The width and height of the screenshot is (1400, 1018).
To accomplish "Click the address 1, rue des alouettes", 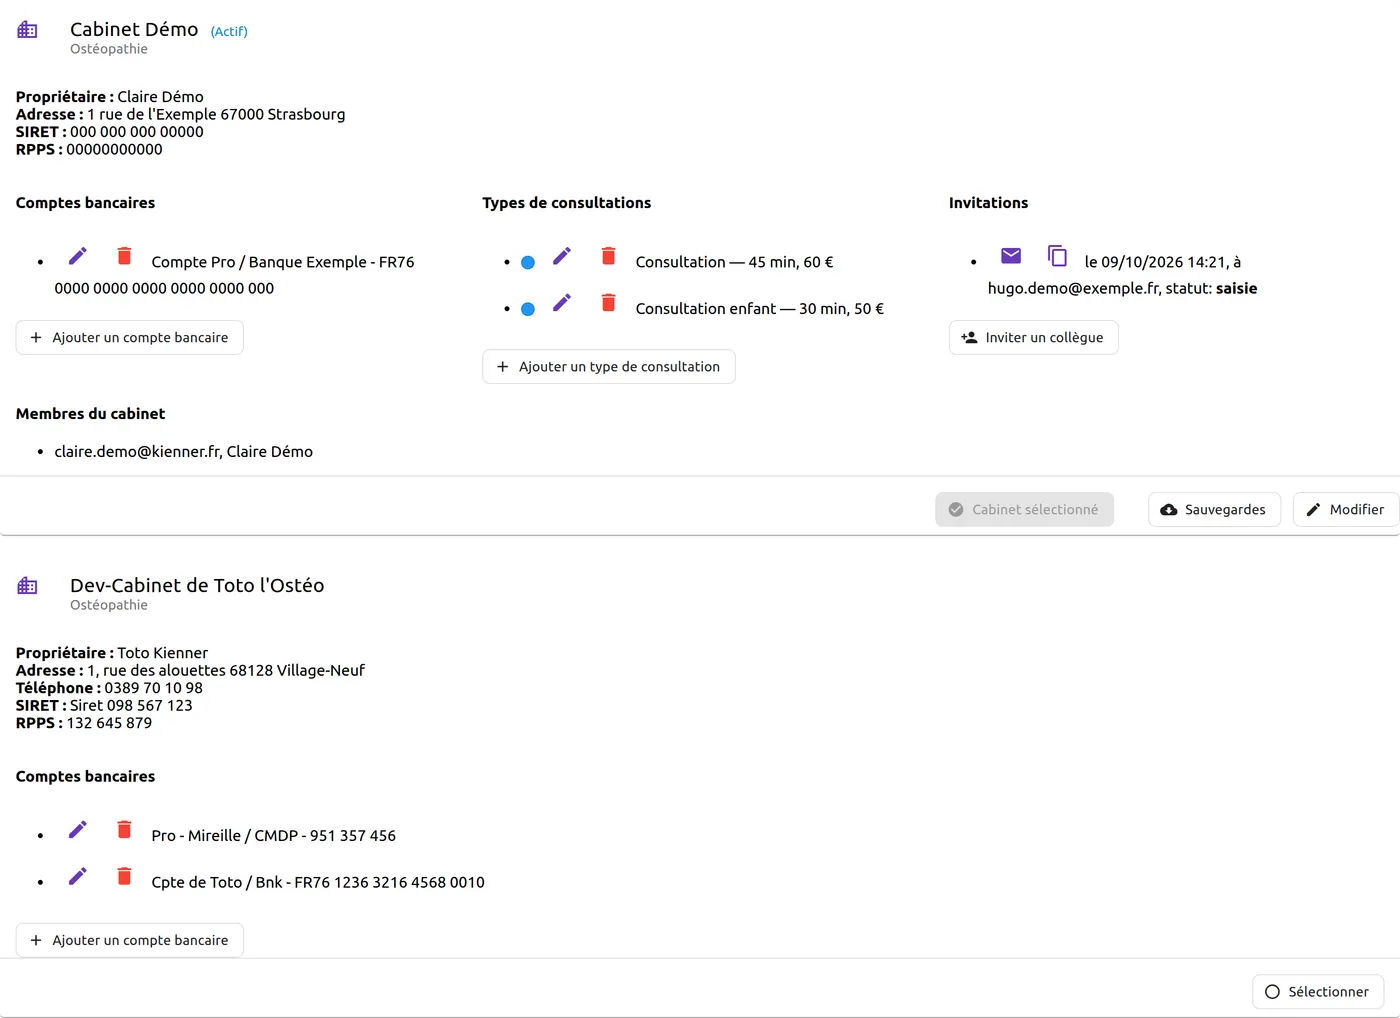I will coord(190,670).
